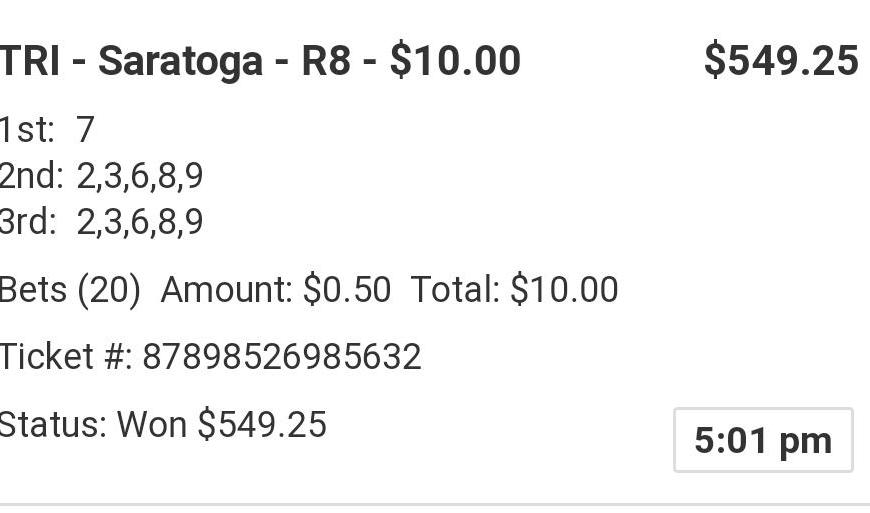Select the 1st place label
Viewport: 870px width, 513px height.
27,130
